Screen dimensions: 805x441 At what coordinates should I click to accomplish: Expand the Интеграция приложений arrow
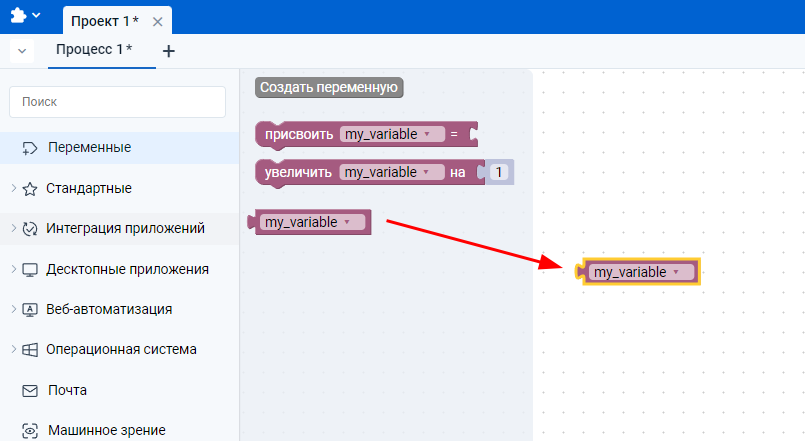tap(14, 228)
